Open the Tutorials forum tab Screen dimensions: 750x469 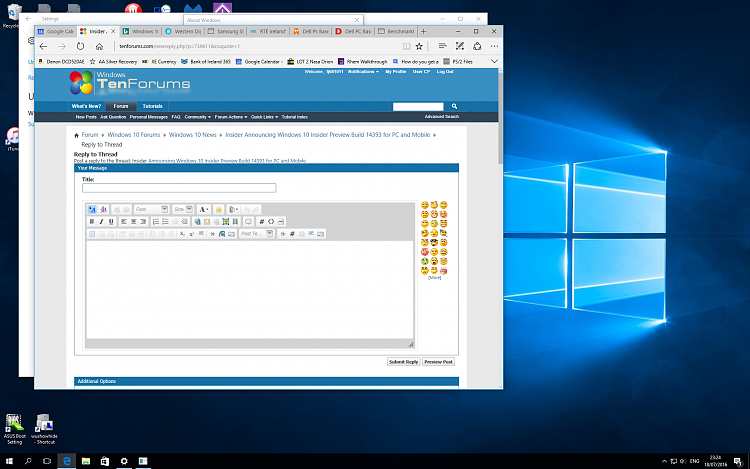pos(153,106)
